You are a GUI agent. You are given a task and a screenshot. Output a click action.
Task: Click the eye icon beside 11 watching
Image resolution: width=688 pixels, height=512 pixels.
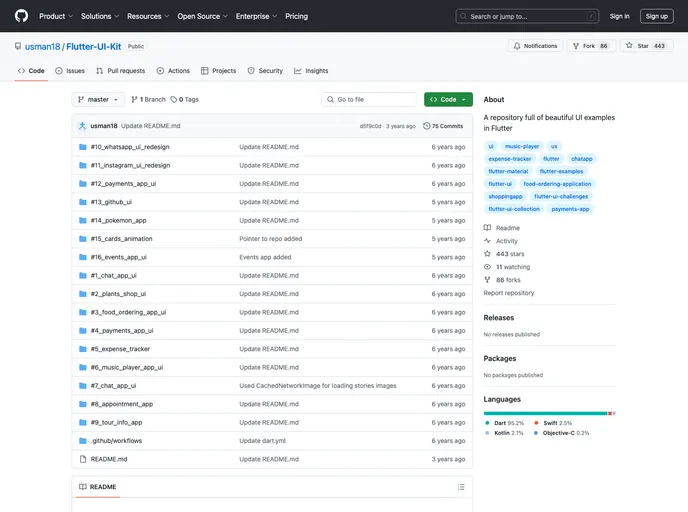[487, 267]
